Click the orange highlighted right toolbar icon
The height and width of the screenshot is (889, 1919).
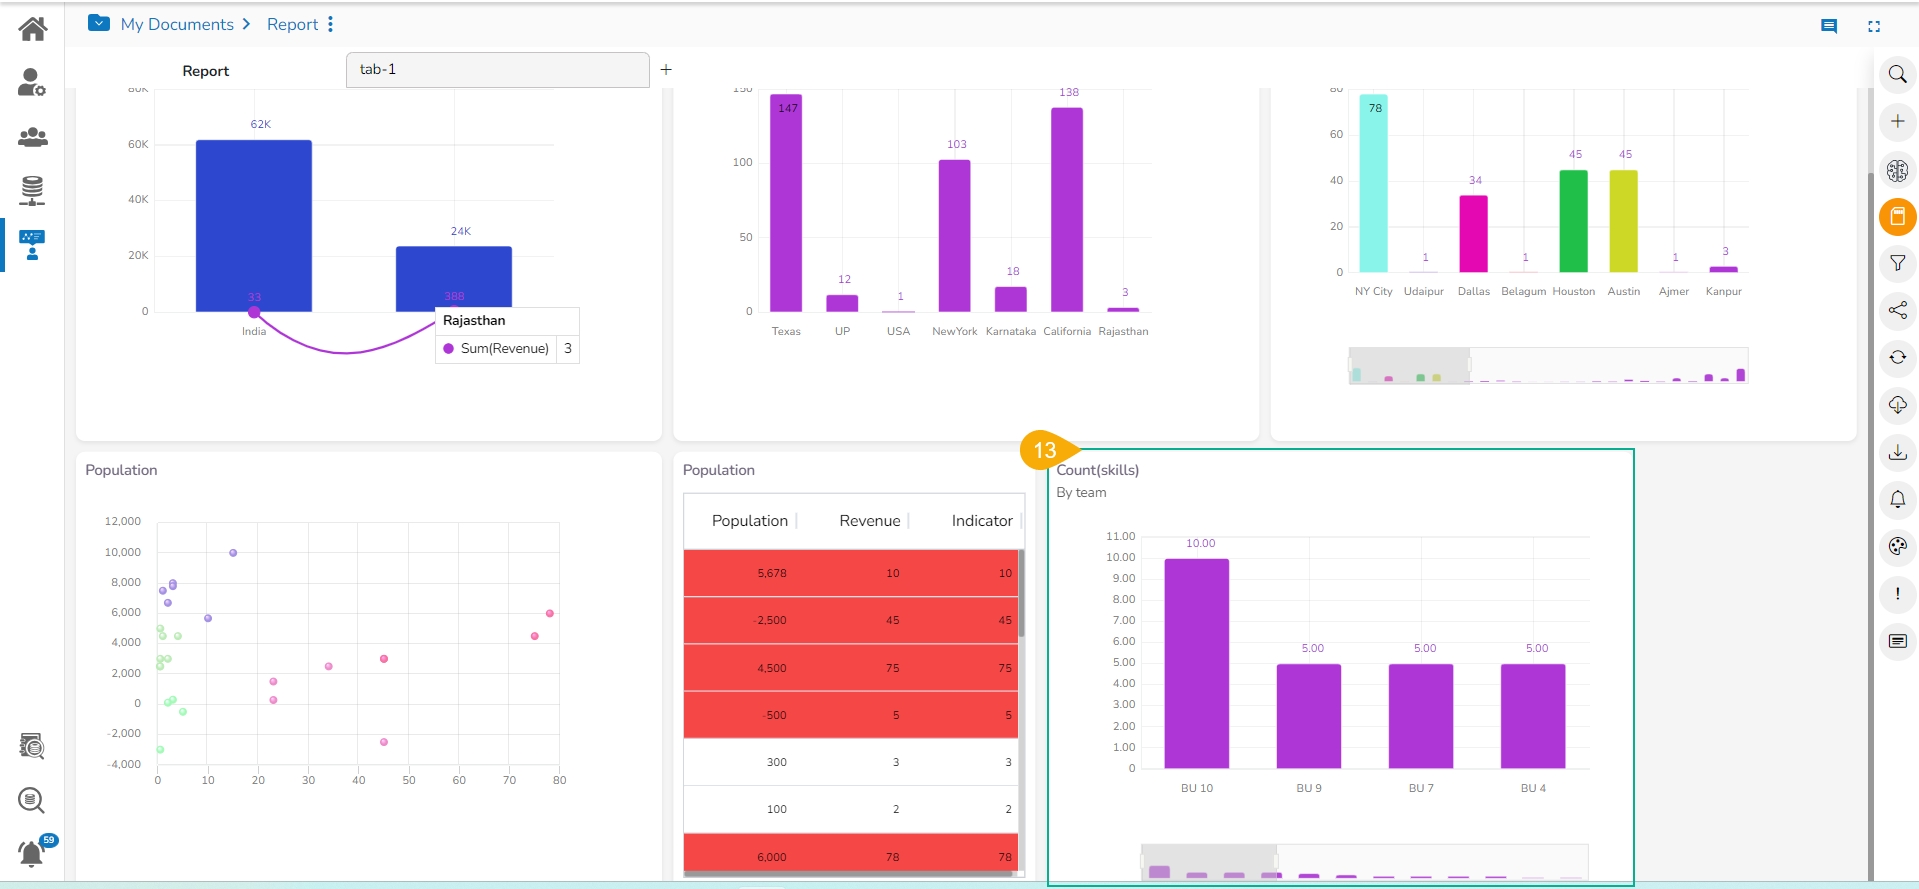click(1897, 216)
